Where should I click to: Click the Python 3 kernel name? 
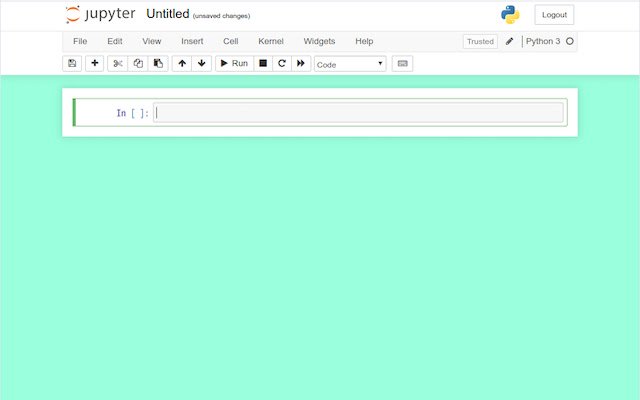point(543,41)
